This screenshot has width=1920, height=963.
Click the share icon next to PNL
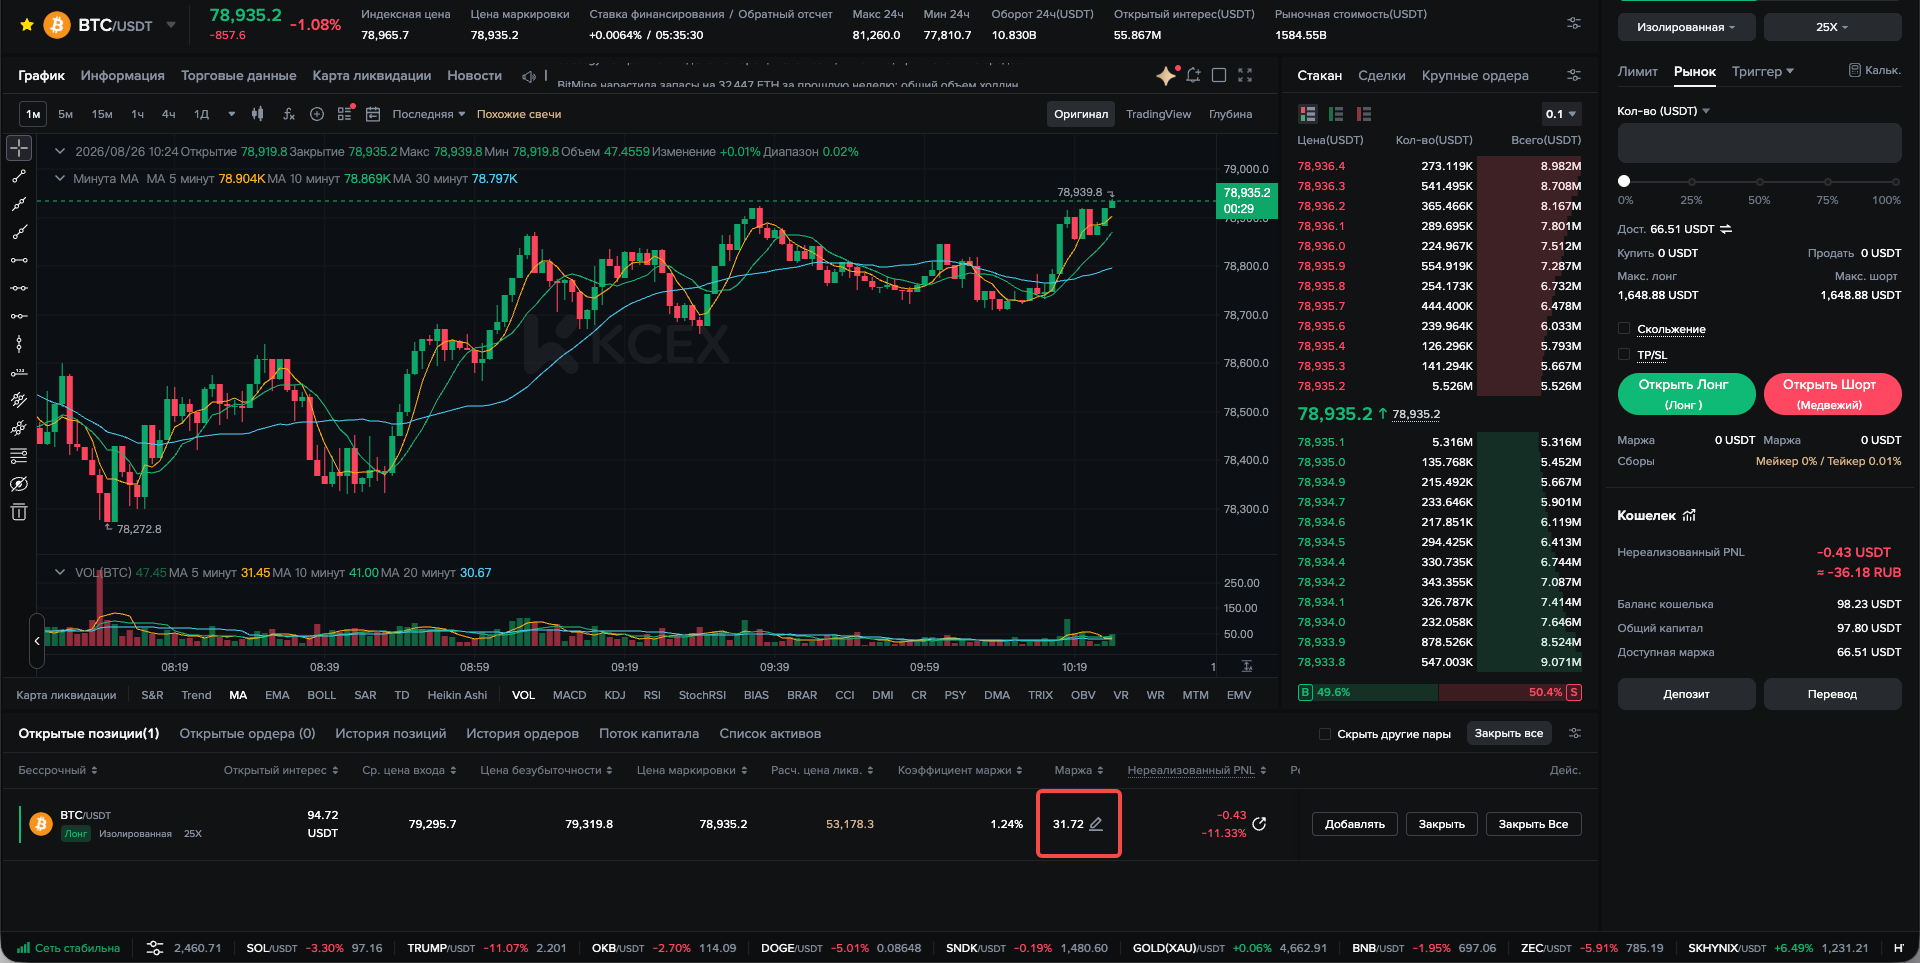click(1260, 824)
